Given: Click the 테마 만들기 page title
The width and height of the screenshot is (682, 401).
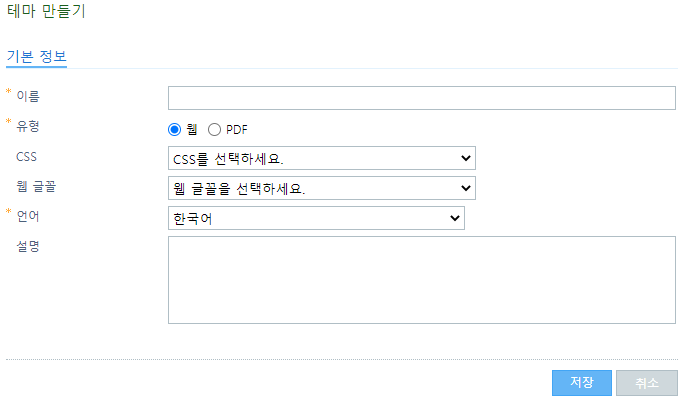Looking at the screenshot, I should 46,11.
